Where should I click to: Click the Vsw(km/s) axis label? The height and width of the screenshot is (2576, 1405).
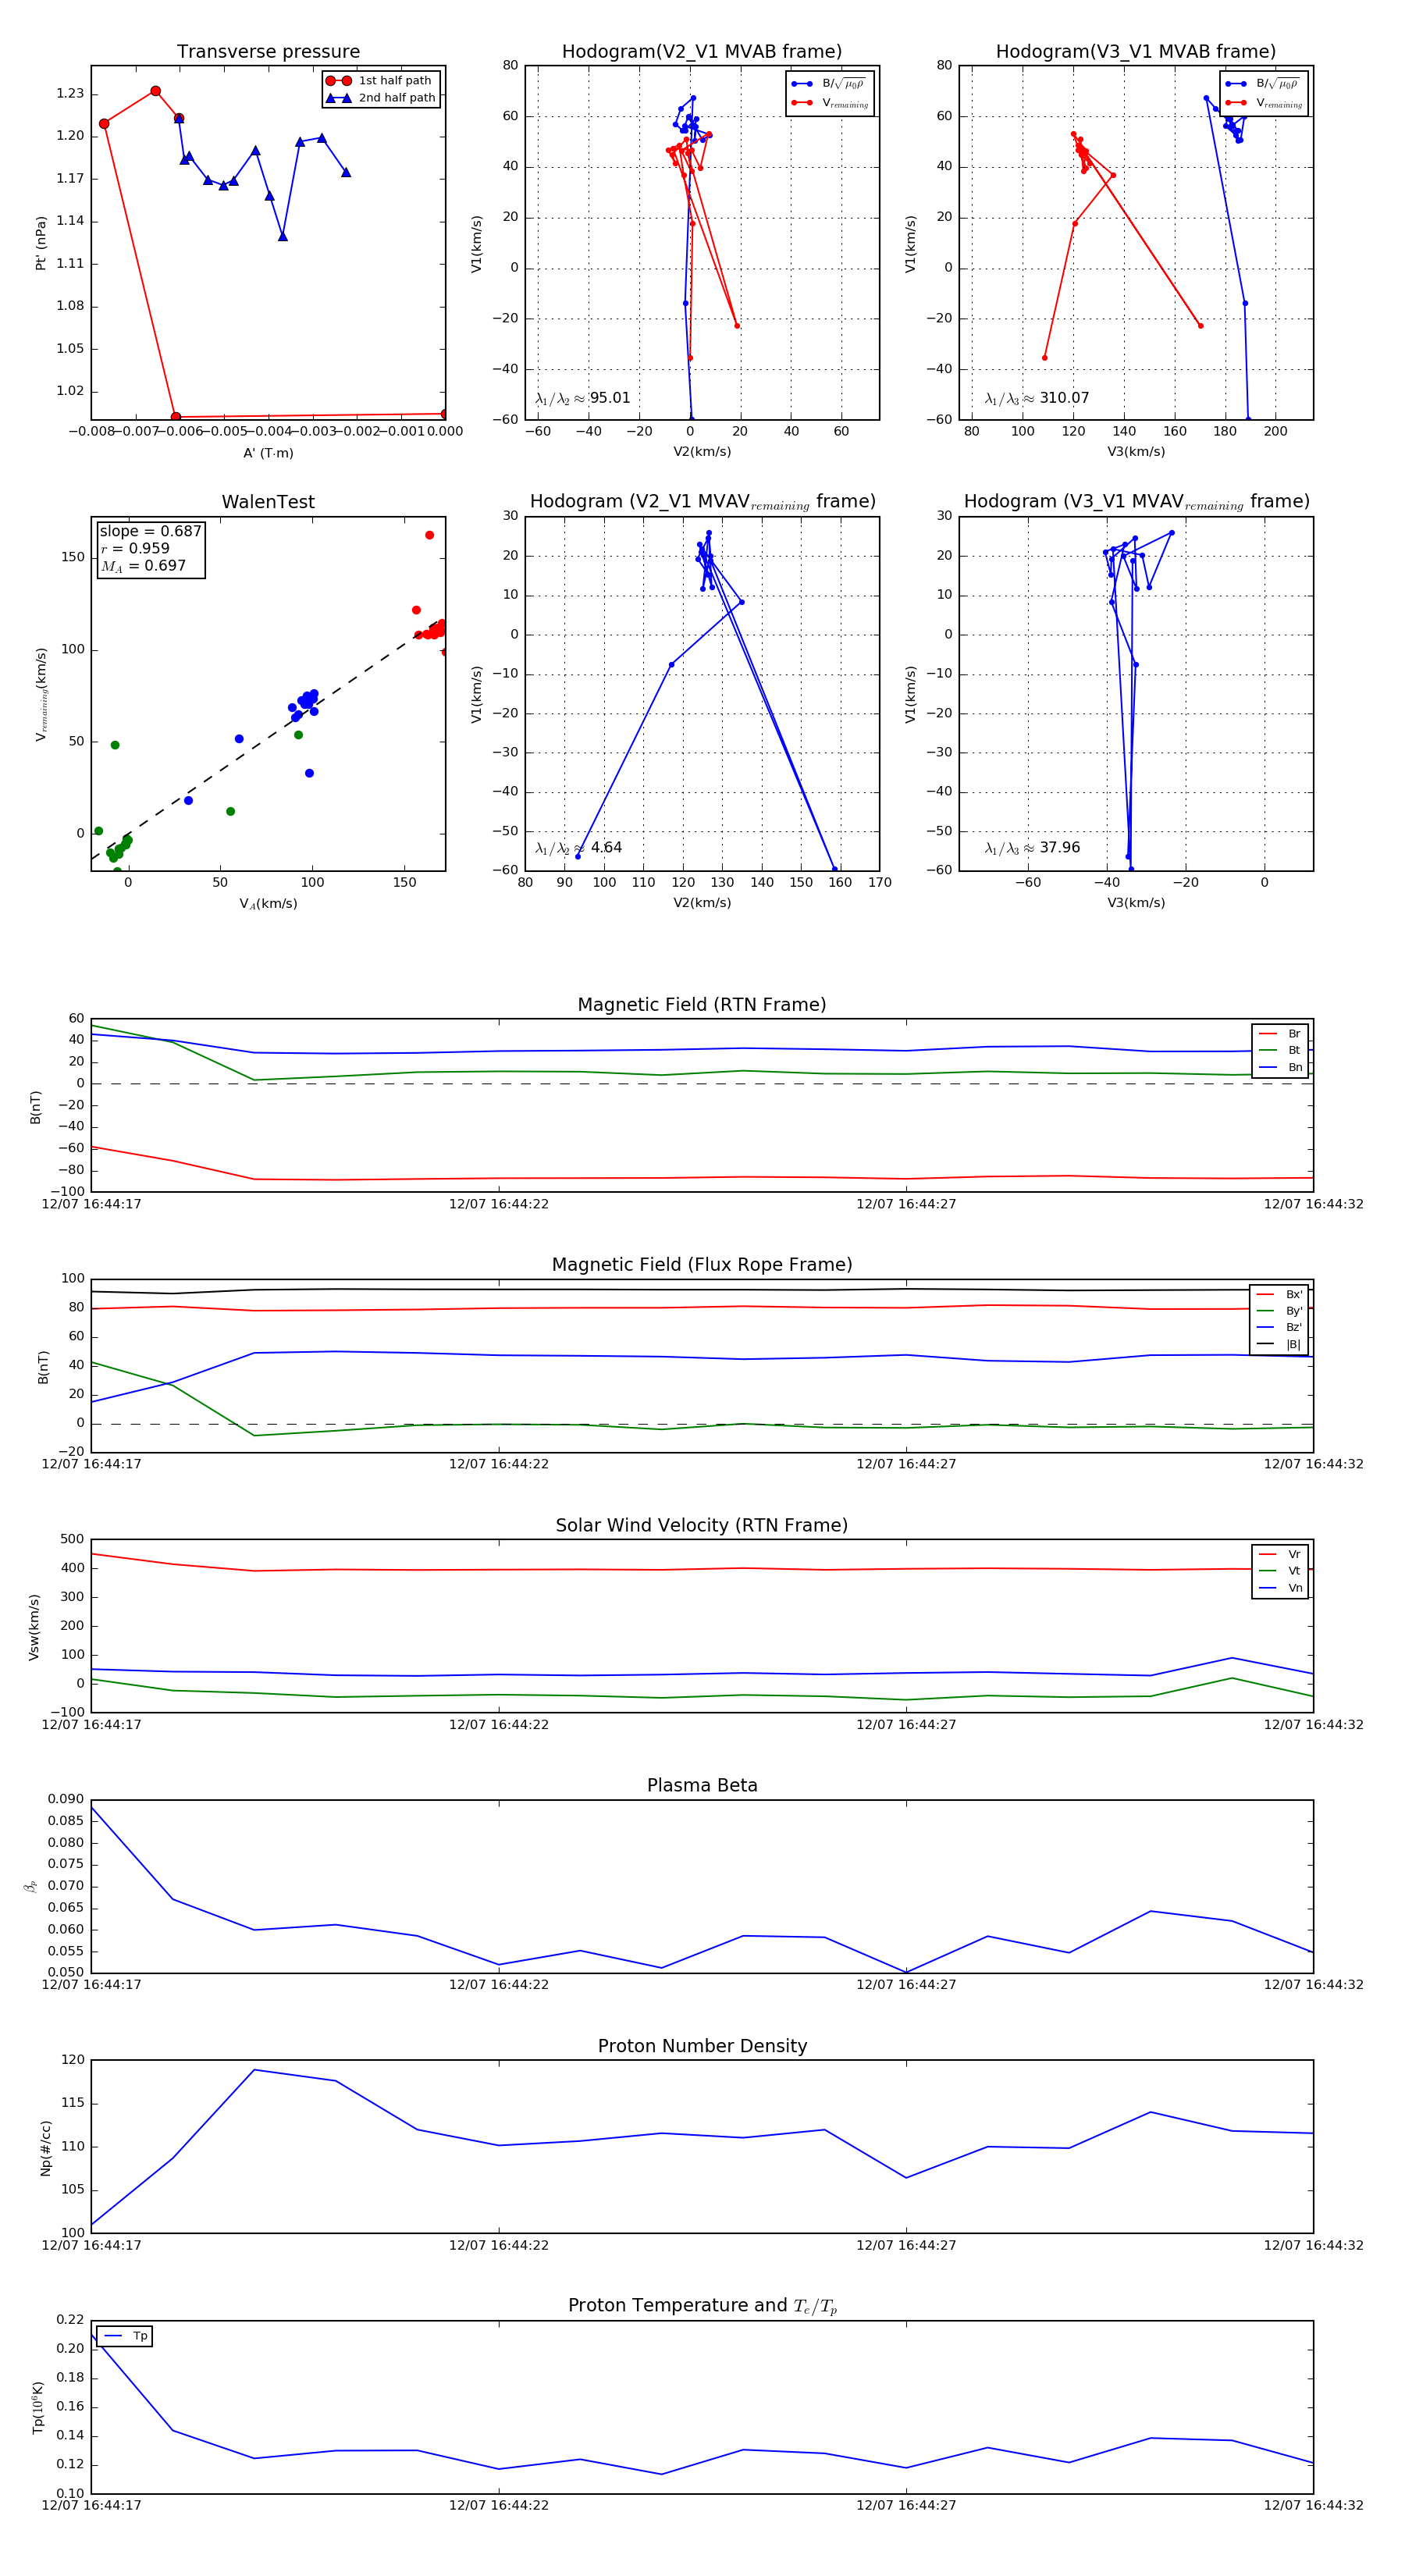(34, 1627)
